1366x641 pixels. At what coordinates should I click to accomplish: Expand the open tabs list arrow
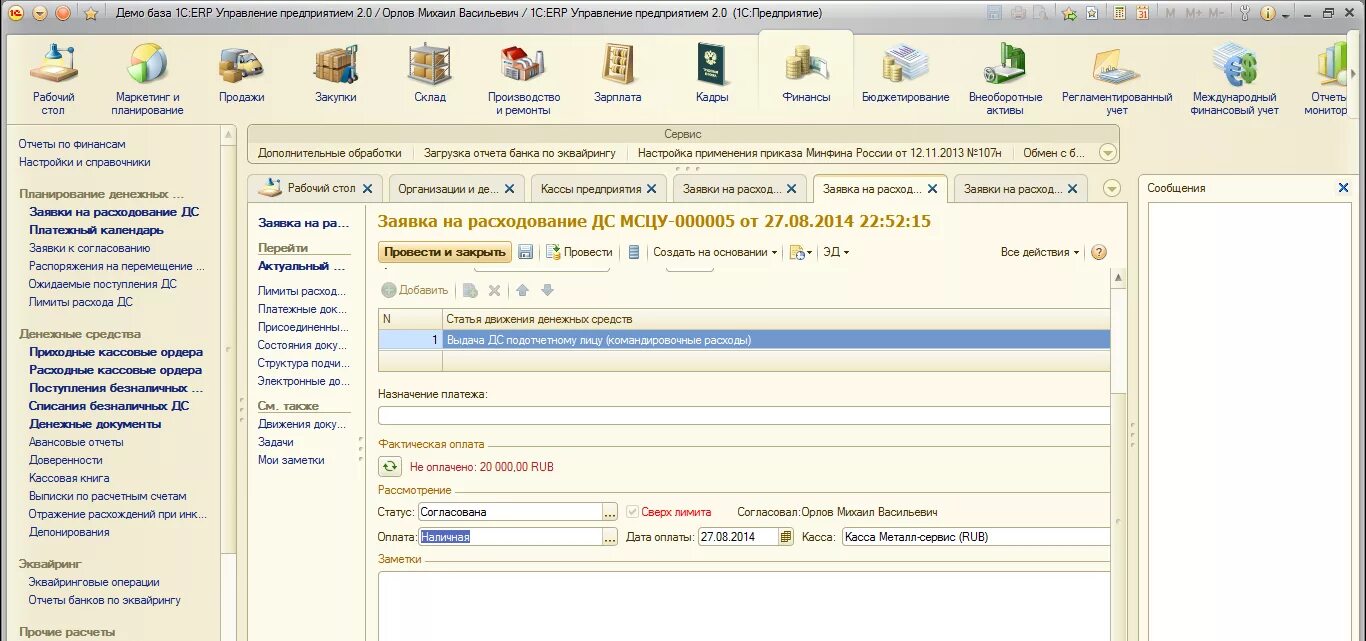pyautogui.click(x=1111, y=188)
